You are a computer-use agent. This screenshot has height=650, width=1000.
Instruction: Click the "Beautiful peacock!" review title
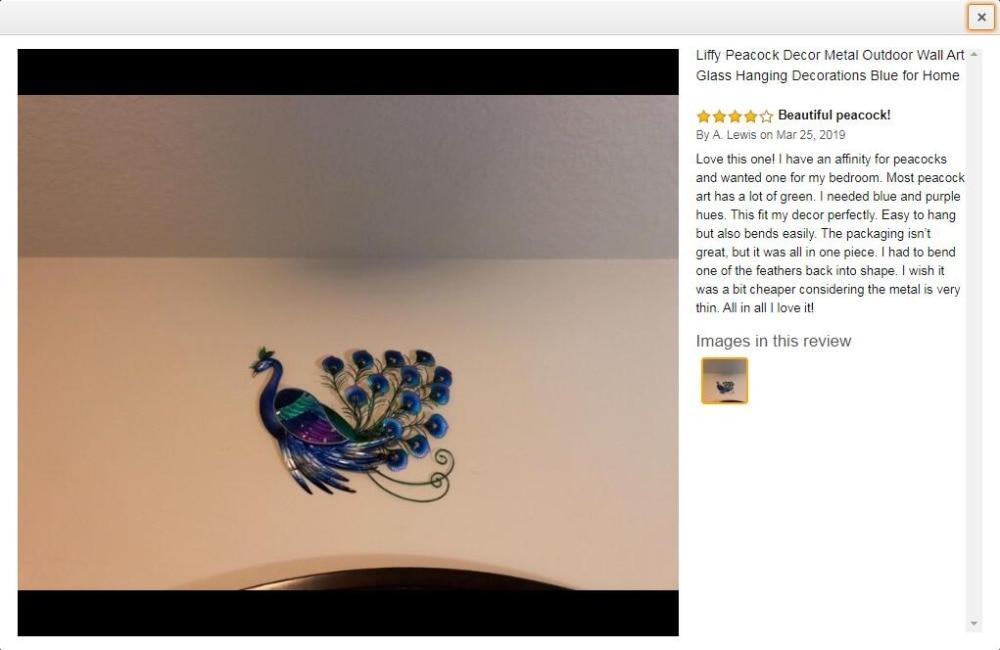click(834, 115)
